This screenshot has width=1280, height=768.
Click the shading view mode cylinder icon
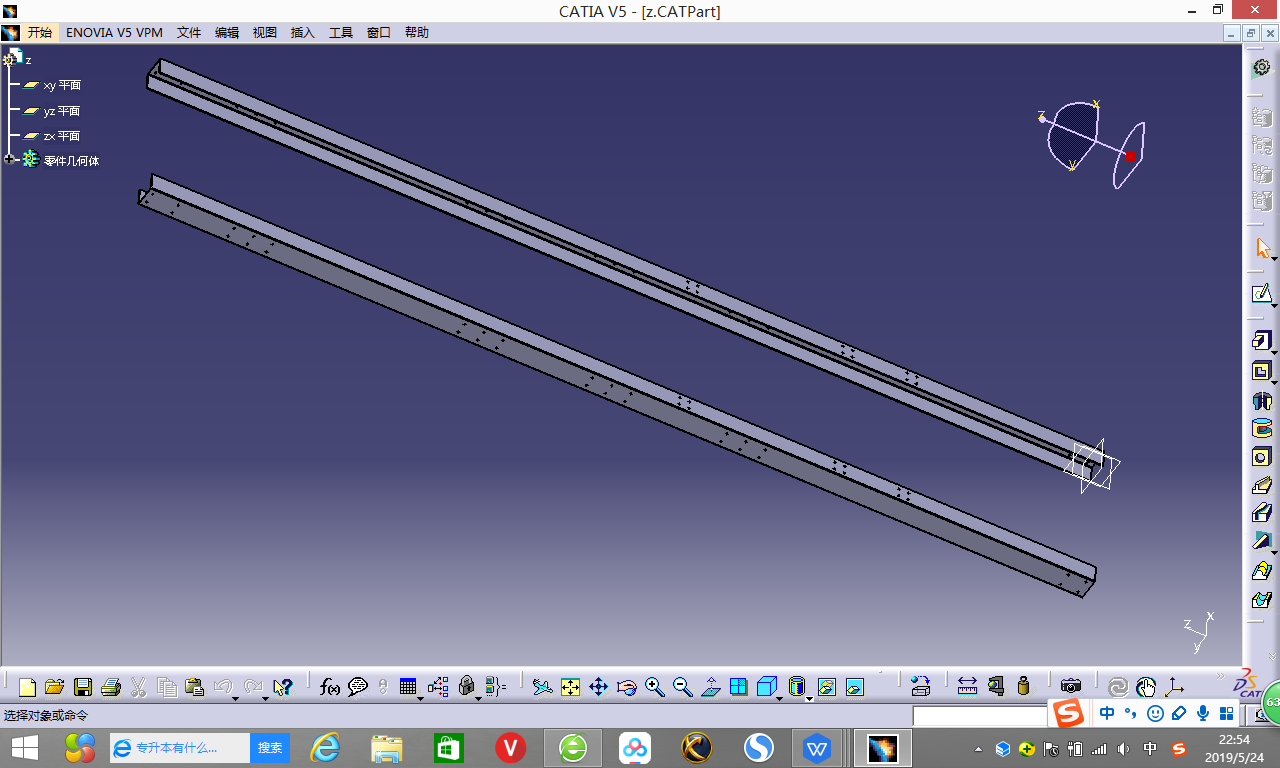[x=797, y=687]
